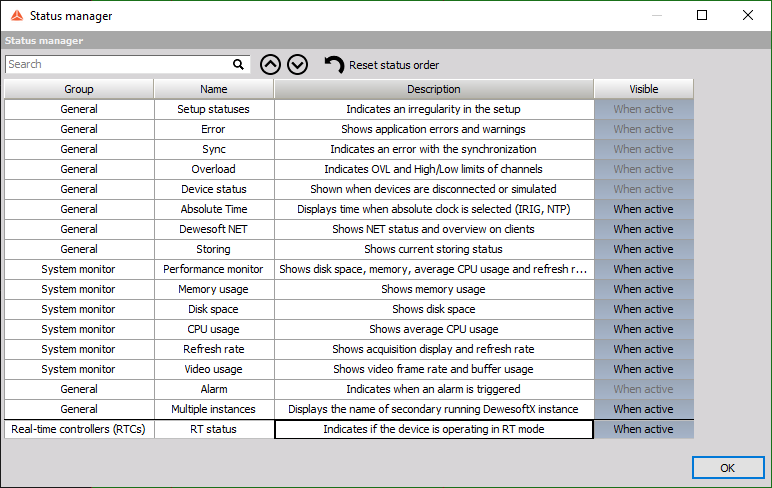The height and width of the screenshot is (488, 772).
Task: Open Visible dropdown for Disk space
Action: click(x=643, y=309)
